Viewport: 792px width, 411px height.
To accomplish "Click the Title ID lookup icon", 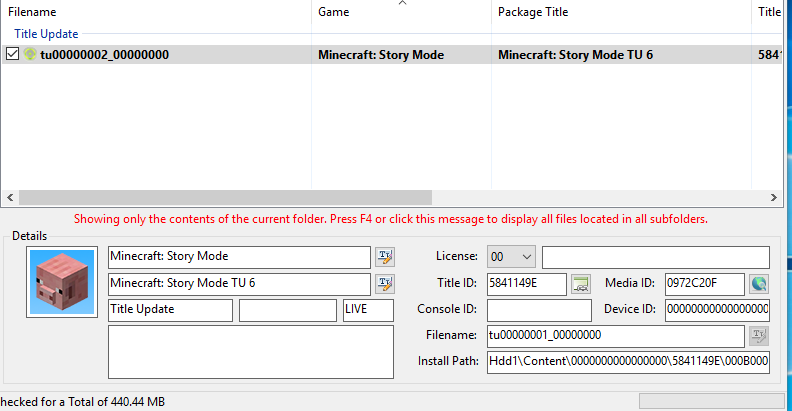I will click(x=581, y=284).
